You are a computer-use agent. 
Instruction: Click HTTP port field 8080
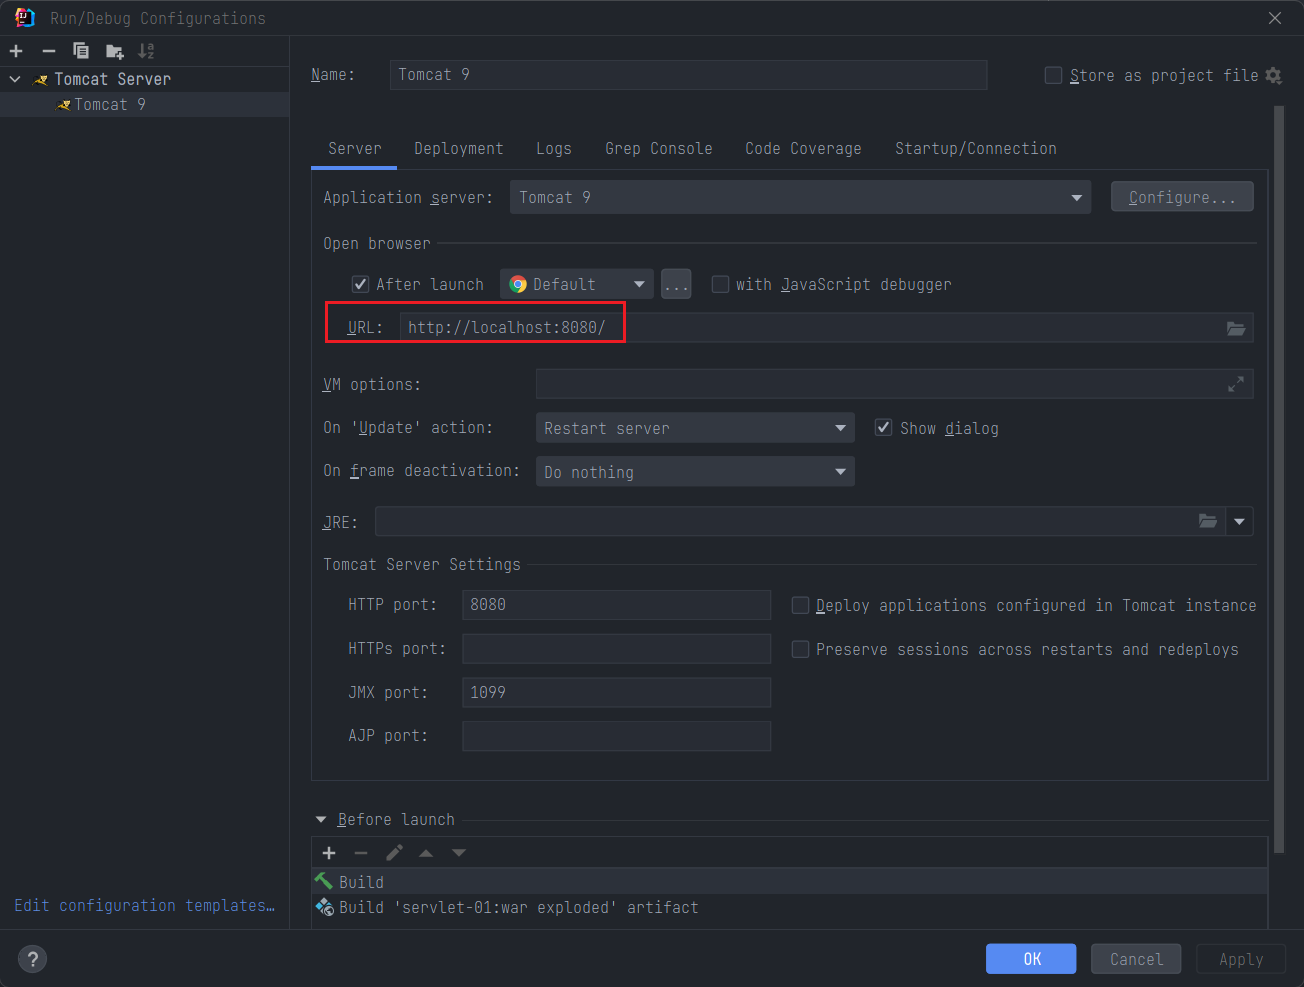click(616, 605)
